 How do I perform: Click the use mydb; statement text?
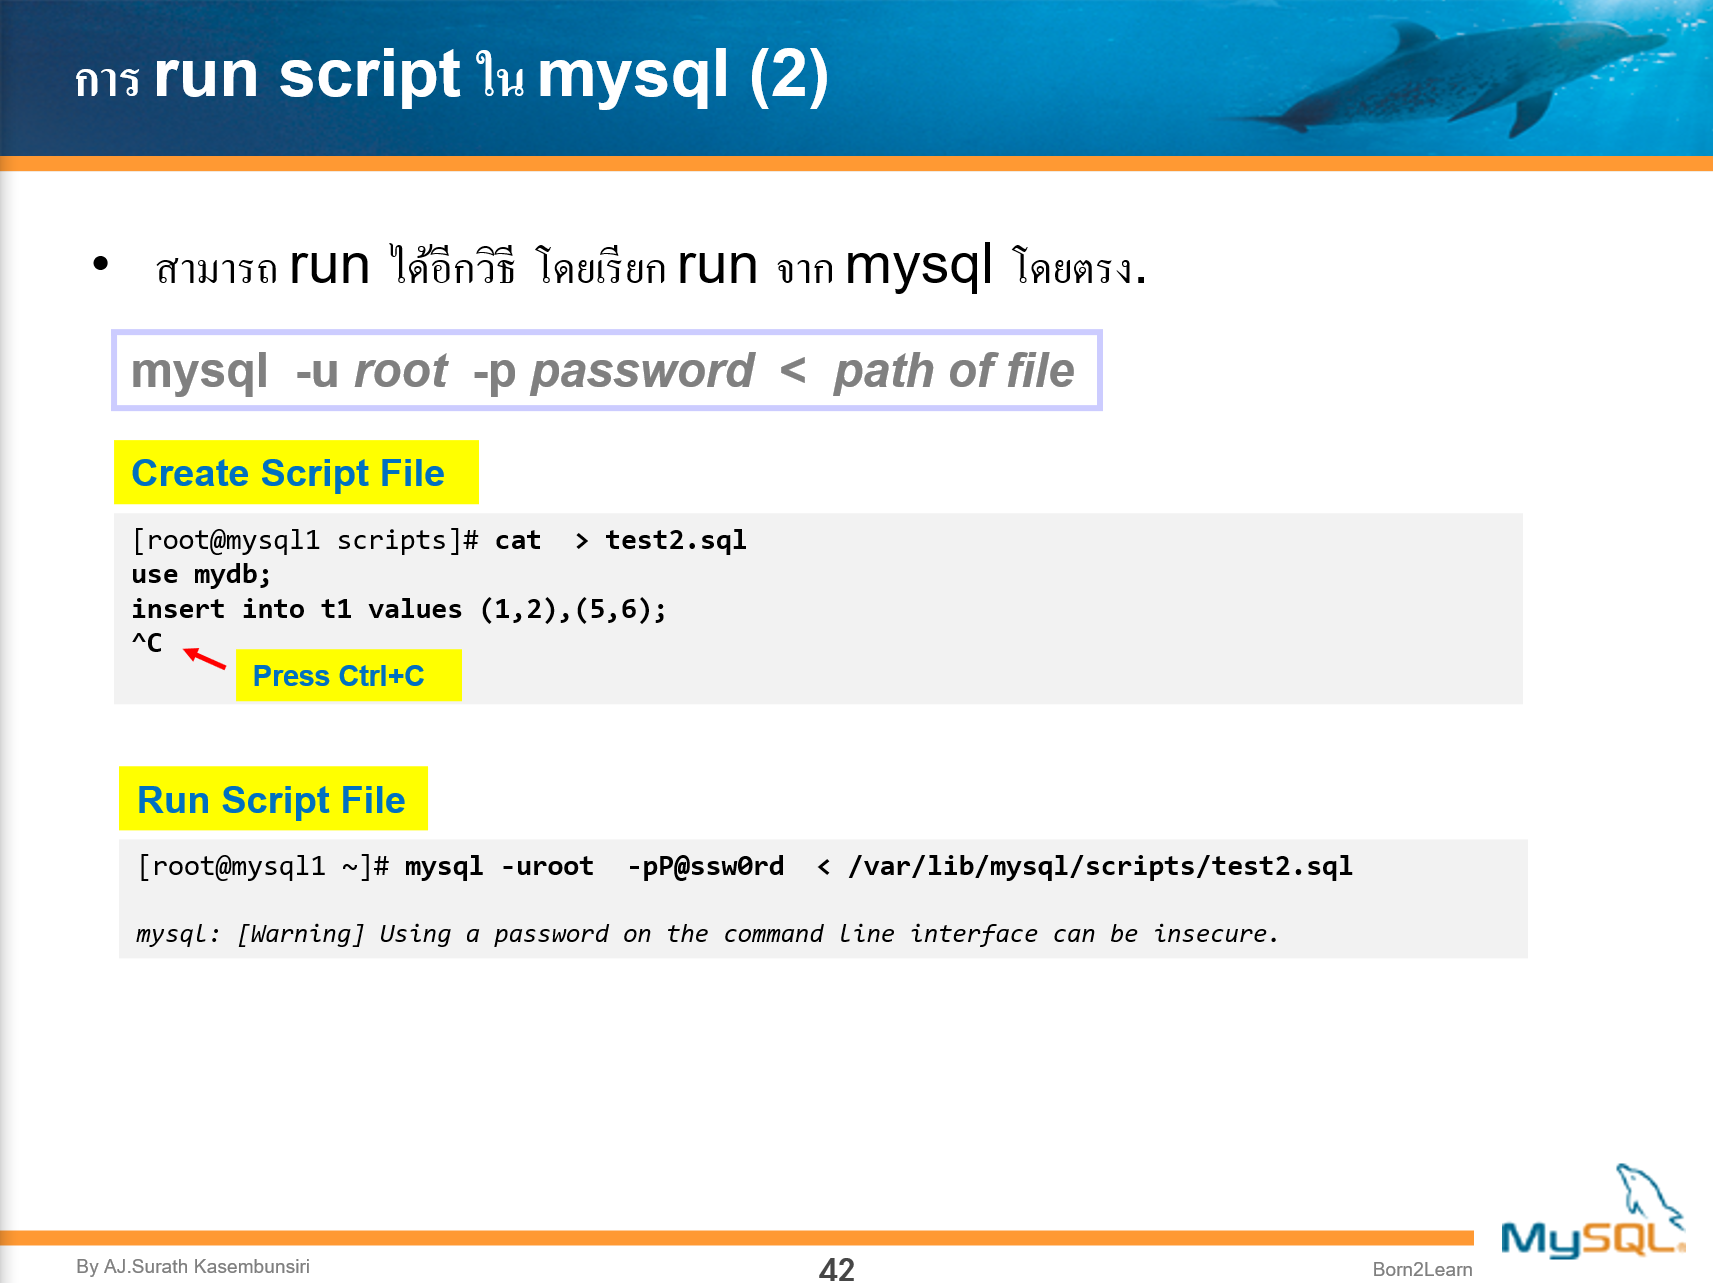199,573
